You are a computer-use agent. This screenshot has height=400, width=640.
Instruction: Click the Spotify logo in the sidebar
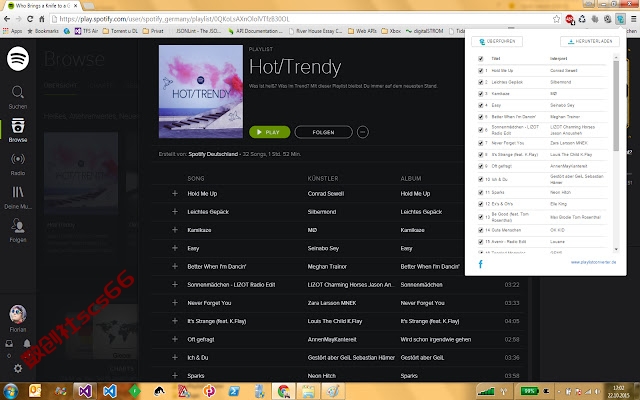[x=18, y=59]
